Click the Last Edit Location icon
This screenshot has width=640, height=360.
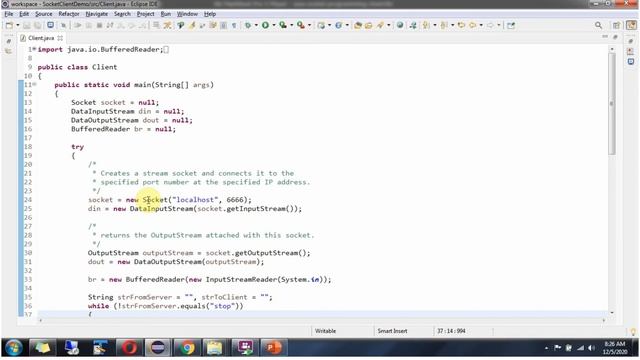[x=461, y=25]
